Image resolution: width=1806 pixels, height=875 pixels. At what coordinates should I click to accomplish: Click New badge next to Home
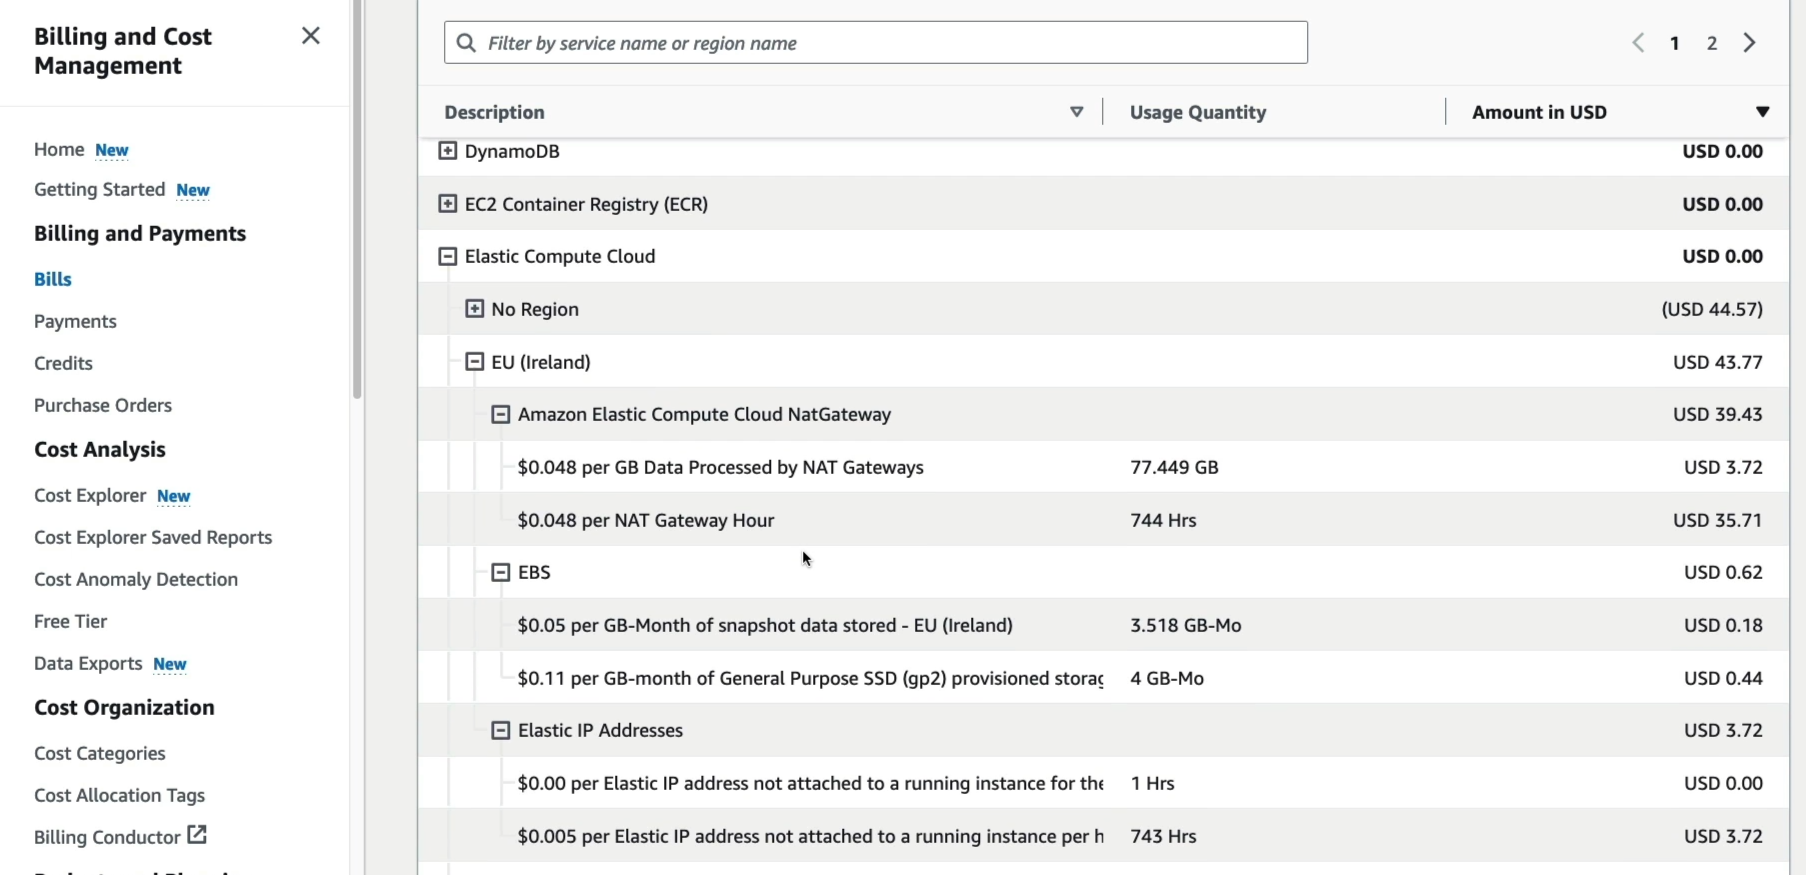(x=112, y=150)
